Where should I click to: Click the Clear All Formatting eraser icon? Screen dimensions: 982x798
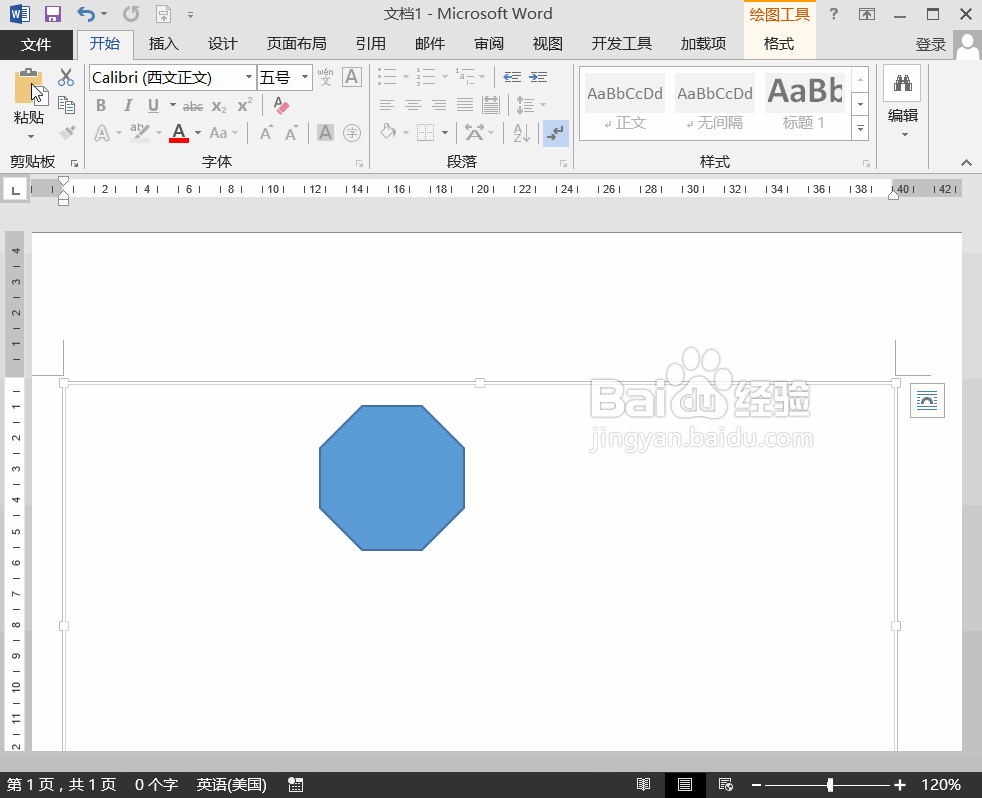click(281, 105)
